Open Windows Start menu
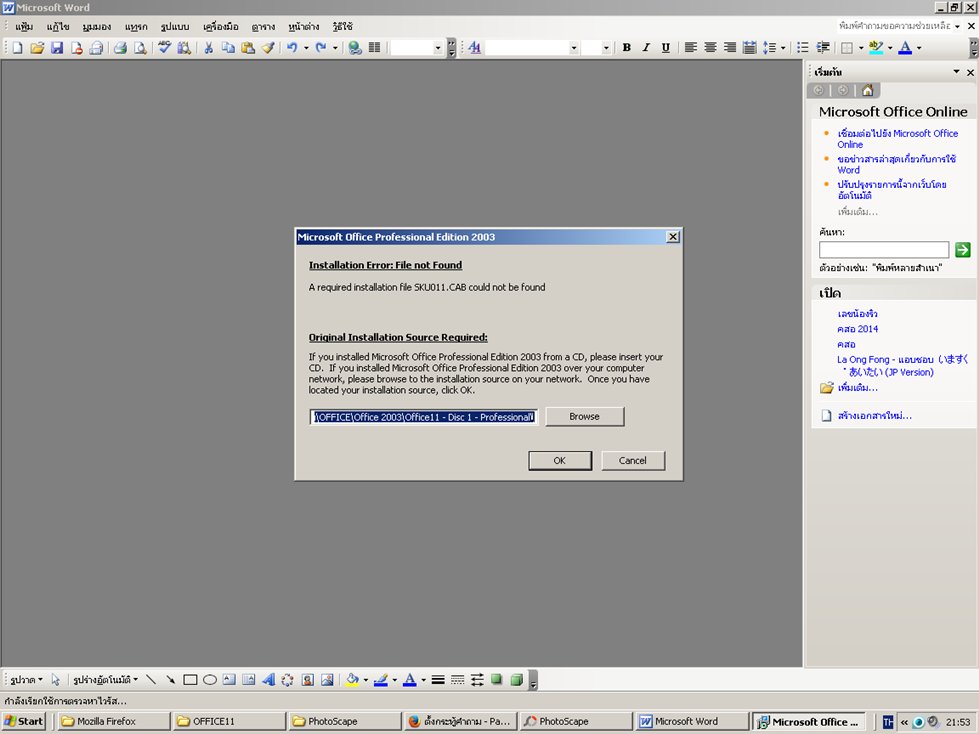 pyautogui.click(x=24, y=722)
